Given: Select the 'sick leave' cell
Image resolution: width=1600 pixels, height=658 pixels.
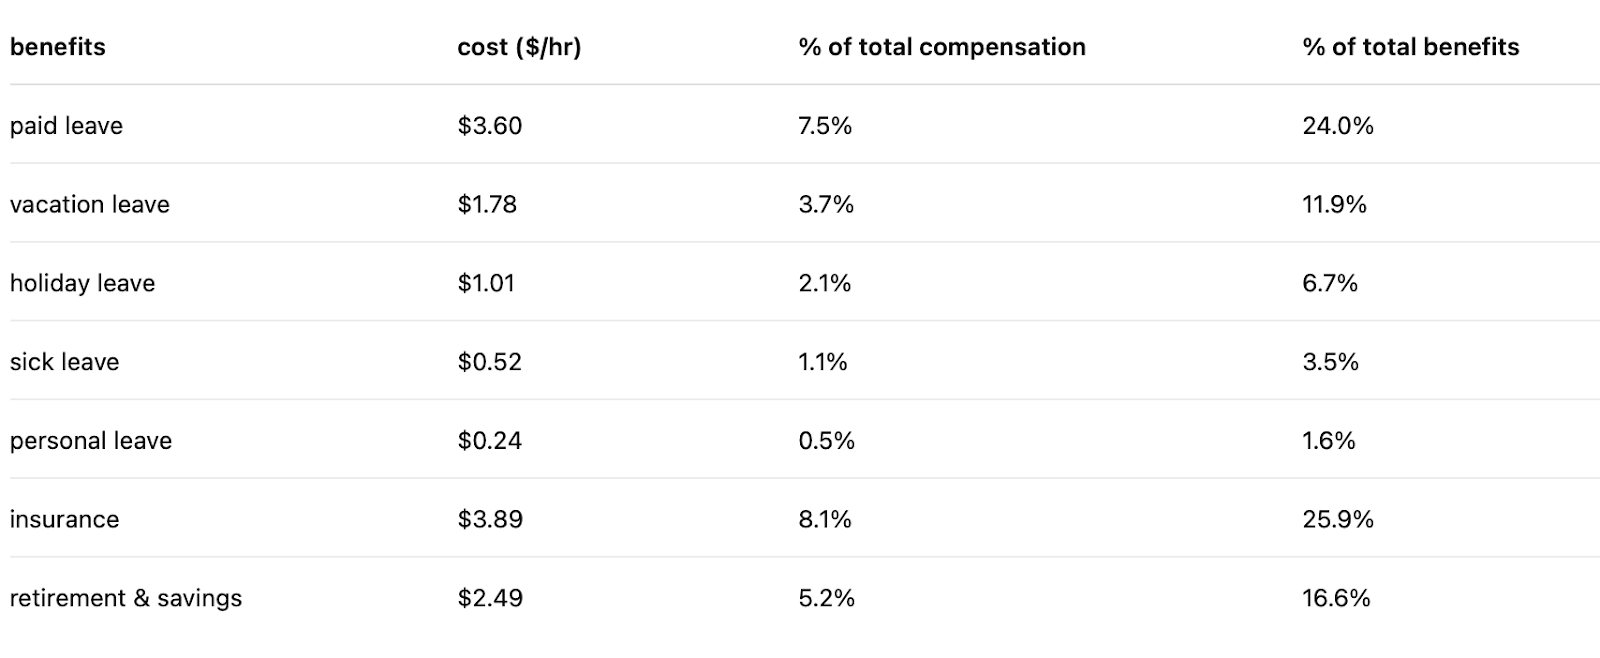Looking at the screenshot, I should coord(64,362).
